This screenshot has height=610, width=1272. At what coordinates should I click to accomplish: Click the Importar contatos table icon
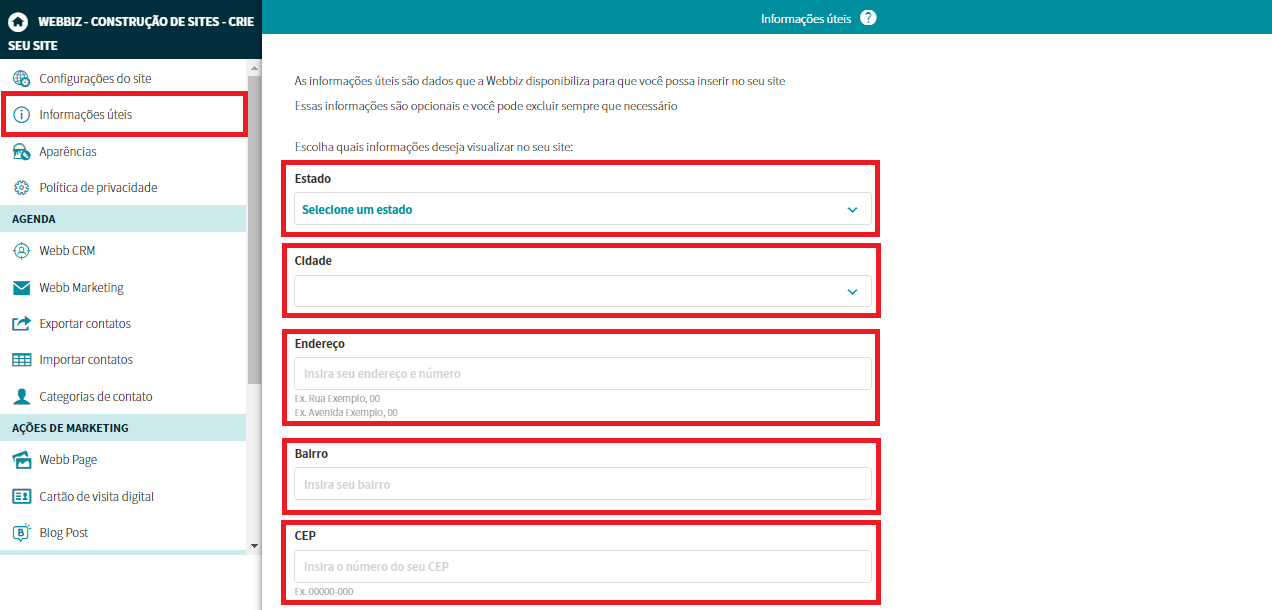click(x=21, y=360)
